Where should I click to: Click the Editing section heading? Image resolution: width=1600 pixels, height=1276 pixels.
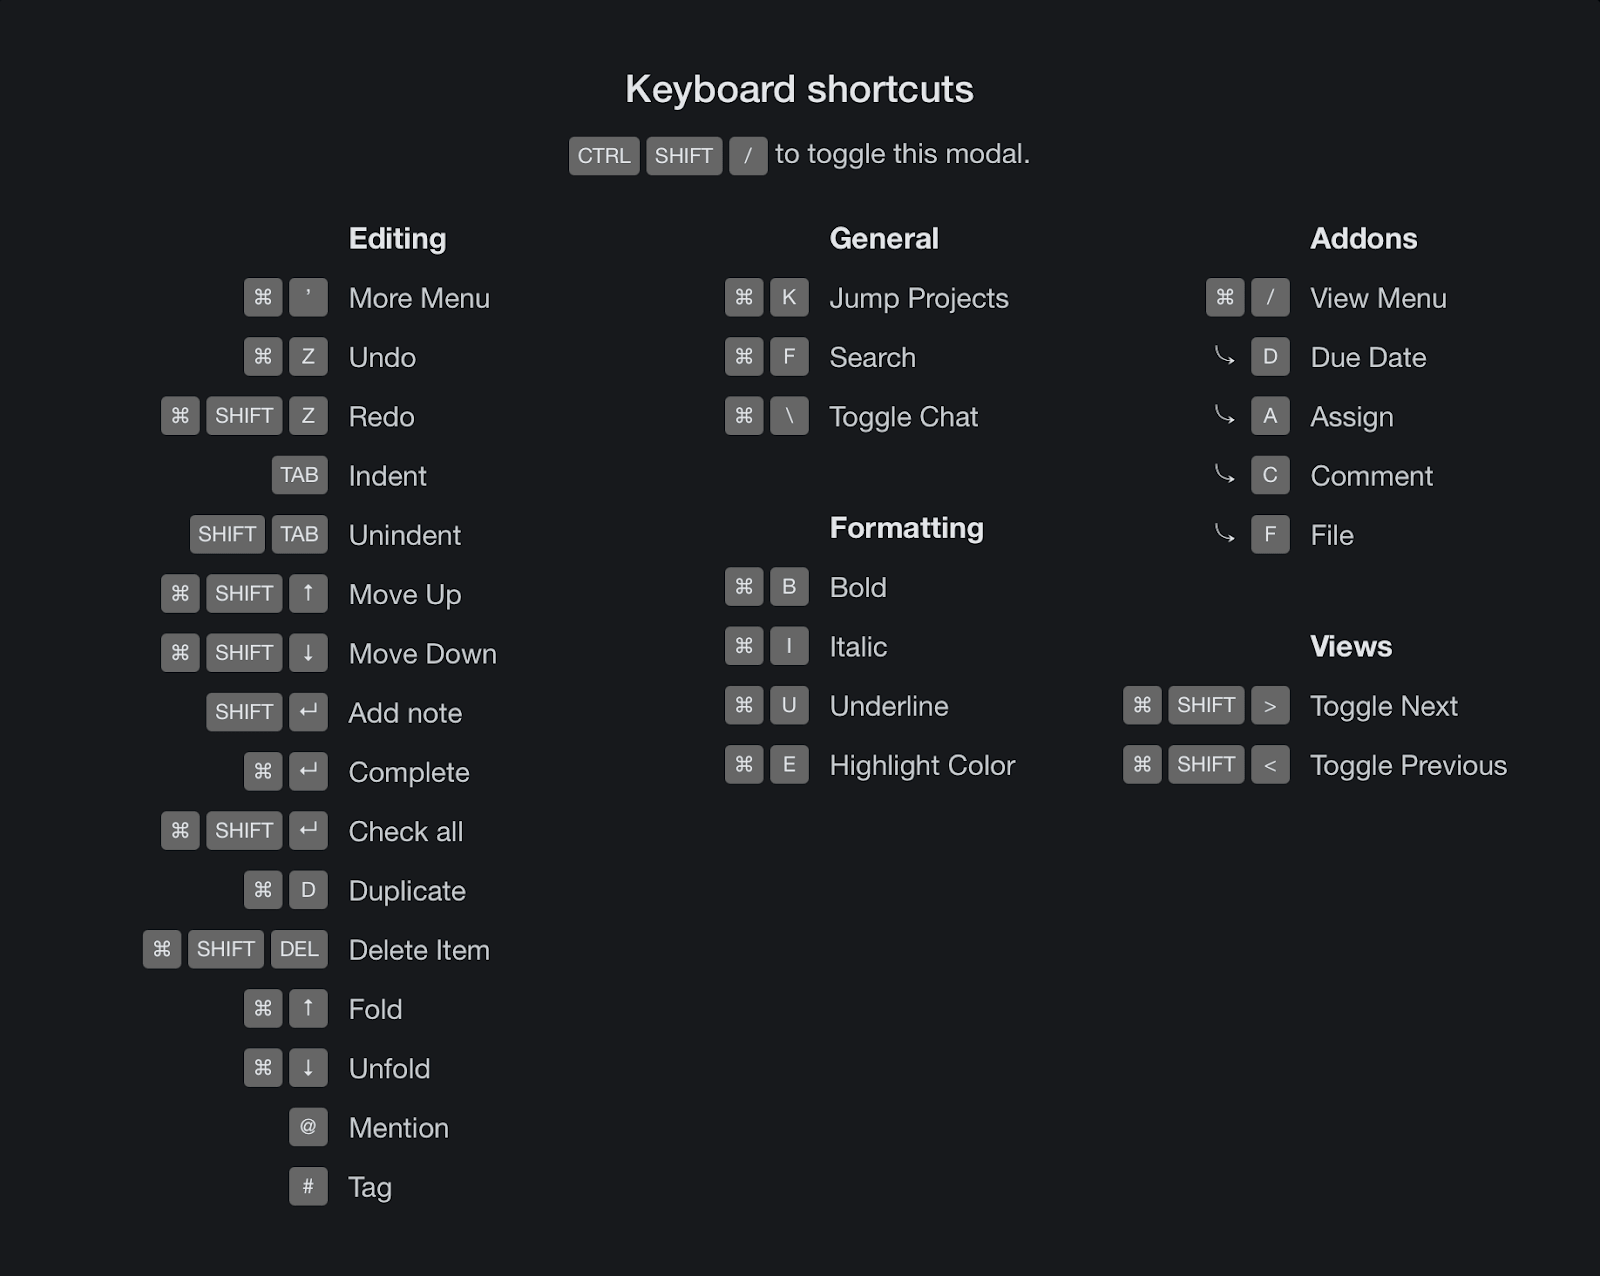397,238
